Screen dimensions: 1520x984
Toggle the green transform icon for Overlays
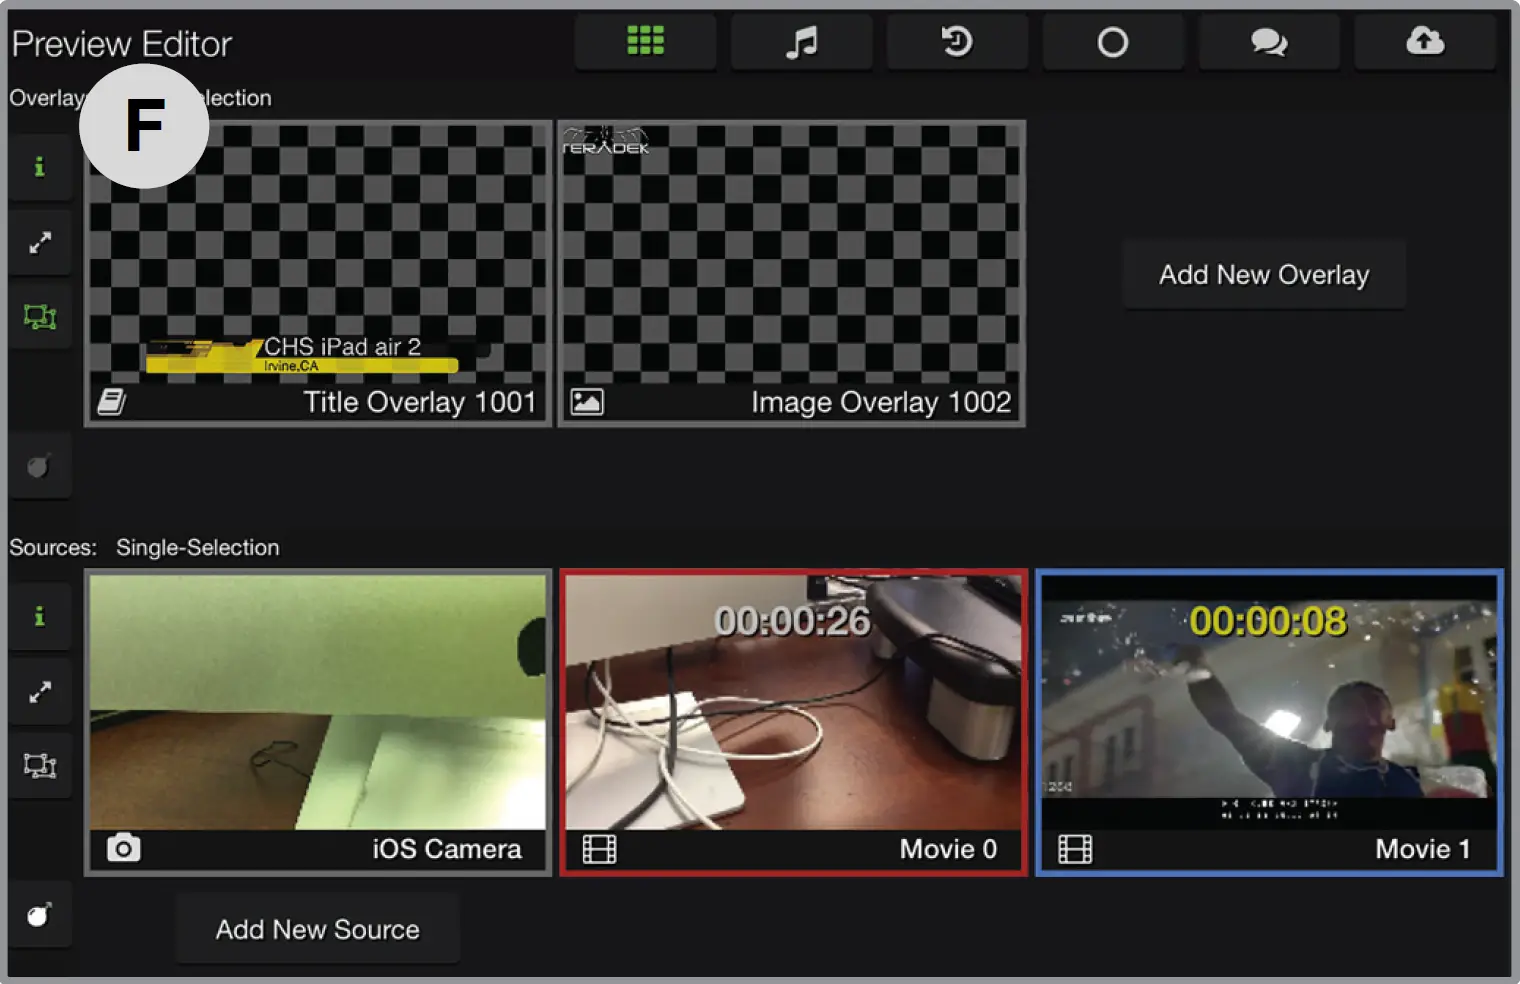click(x=40, y=318)
